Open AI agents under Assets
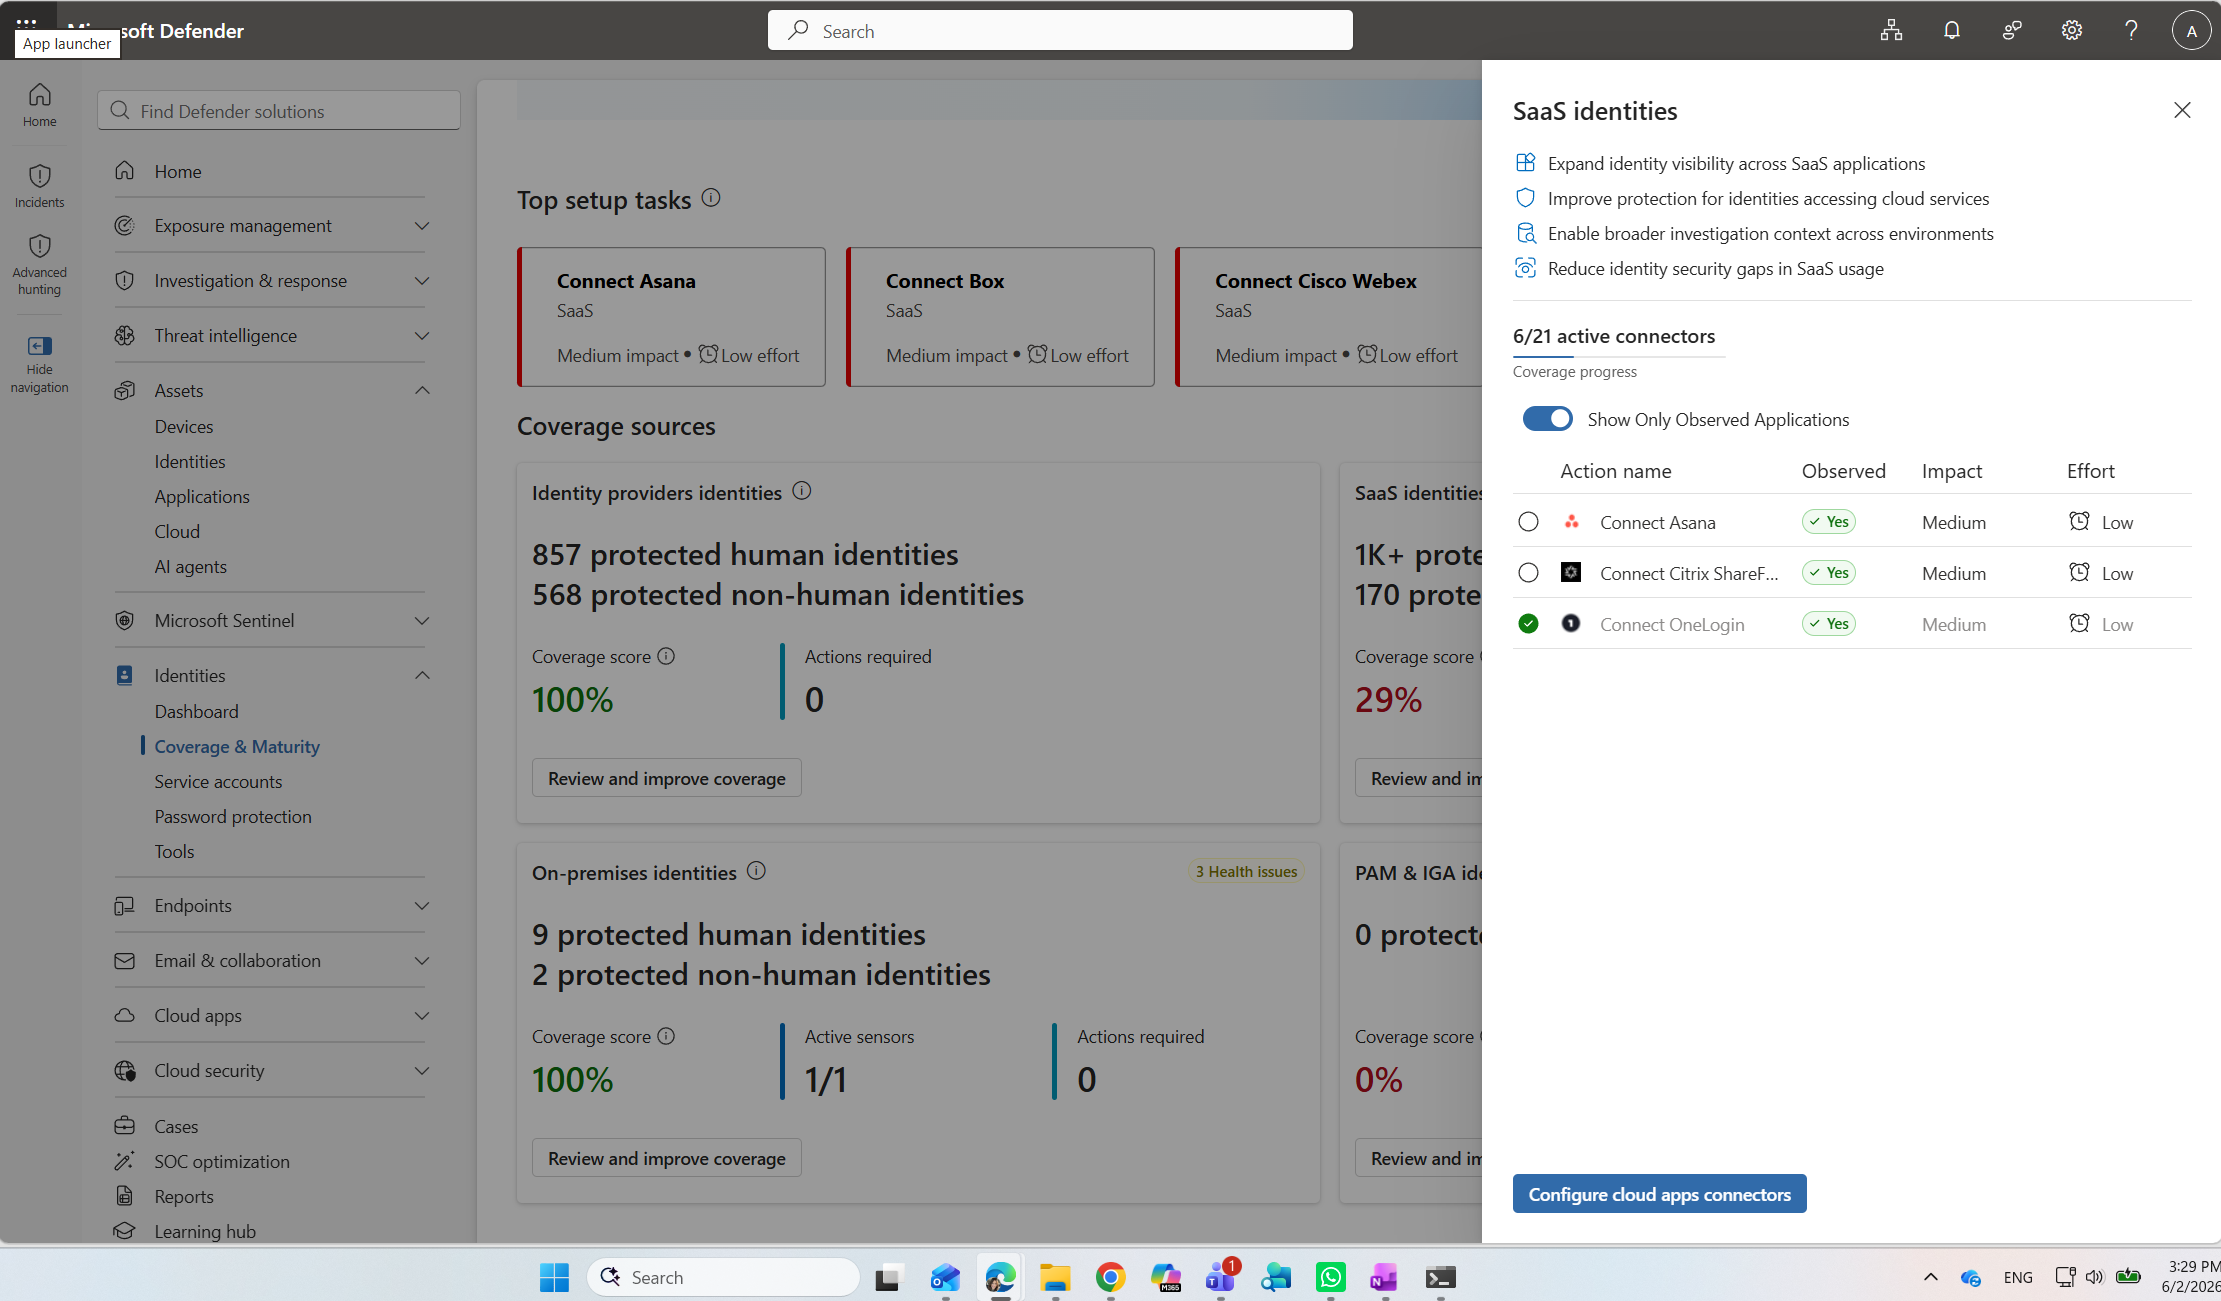 pos(190,567)
